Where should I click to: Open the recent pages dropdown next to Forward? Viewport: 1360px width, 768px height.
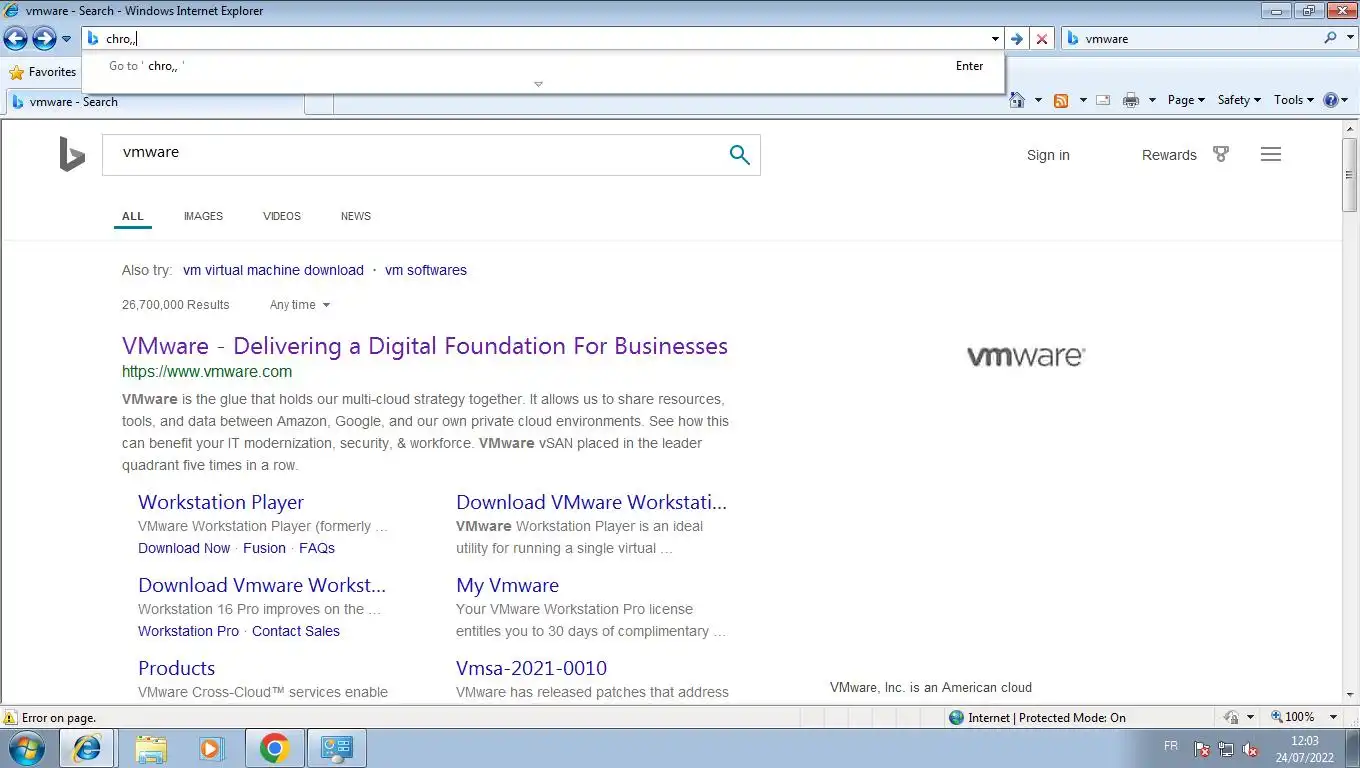coord(66,39)
